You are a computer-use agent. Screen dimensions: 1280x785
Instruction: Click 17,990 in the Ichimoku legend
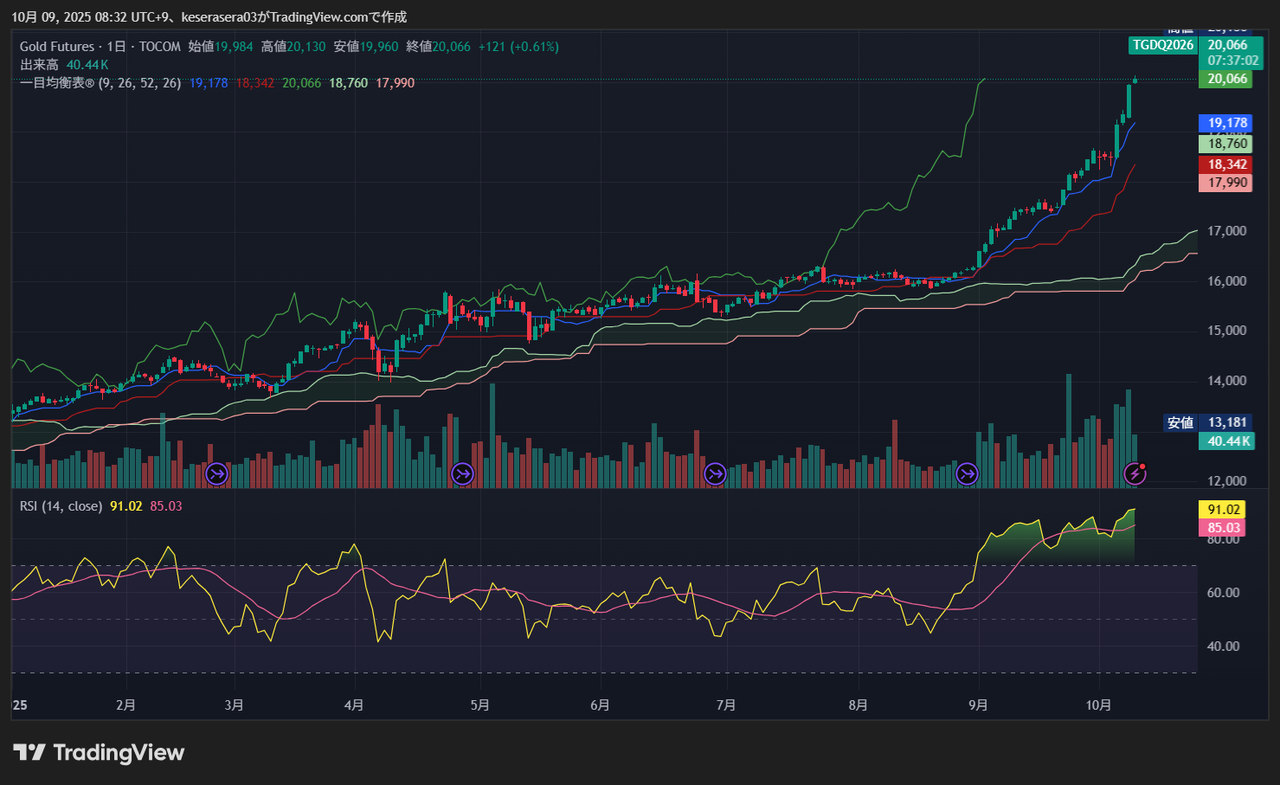tap(395, 83)
